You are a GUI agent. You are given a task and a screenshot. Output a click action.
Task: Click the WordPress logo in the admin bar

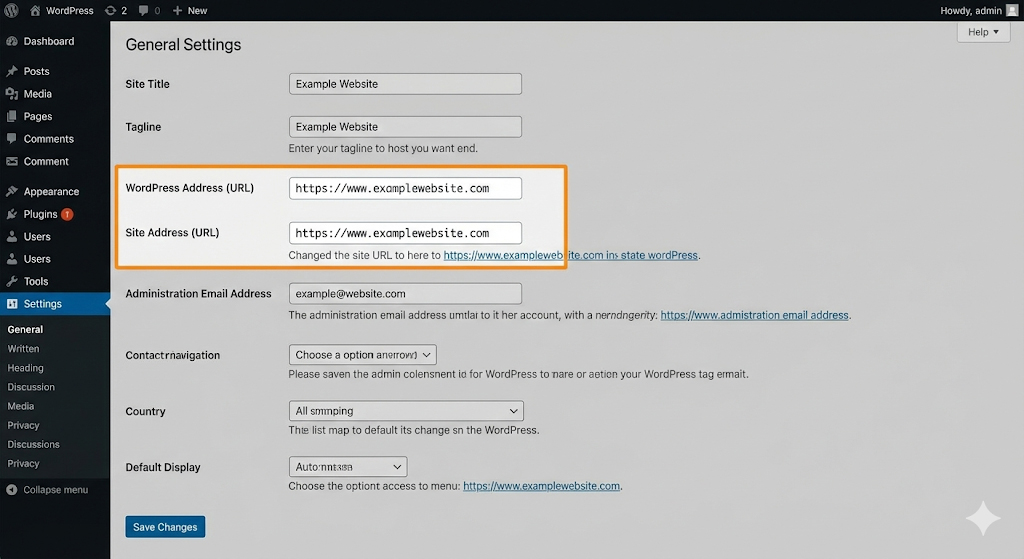click(x=11, y=10)
